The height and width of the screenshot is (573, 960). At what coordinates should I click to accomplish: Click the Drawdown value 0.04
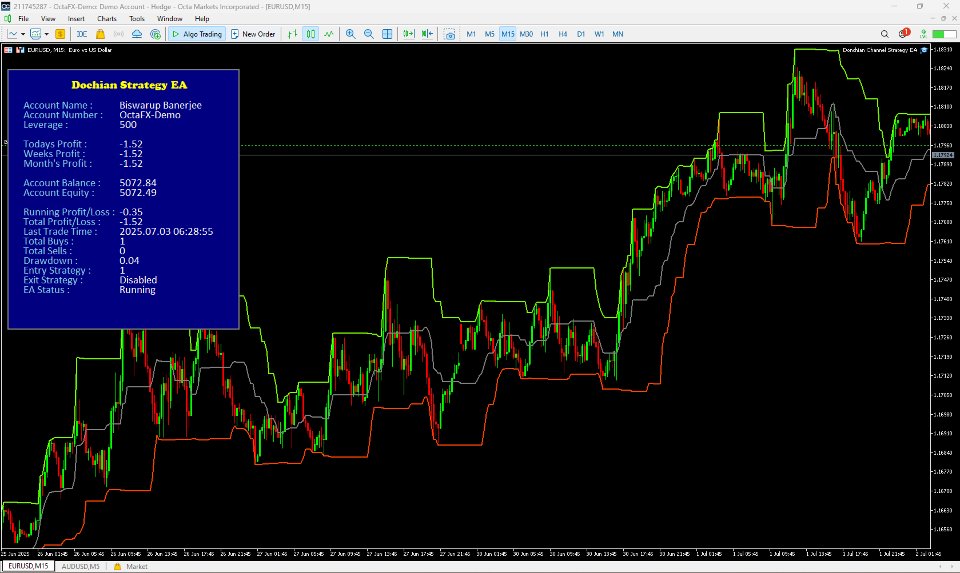pos(129,261)
